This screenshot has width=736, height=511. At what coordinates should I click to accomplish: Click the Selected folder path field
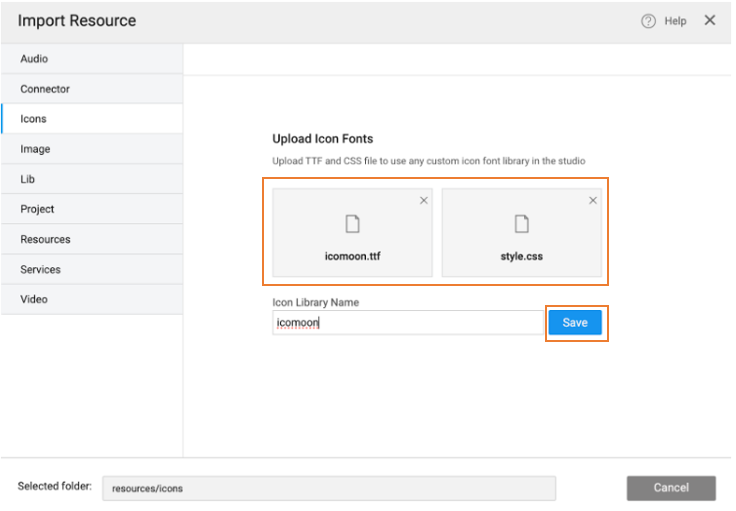[x=328, y=488]
